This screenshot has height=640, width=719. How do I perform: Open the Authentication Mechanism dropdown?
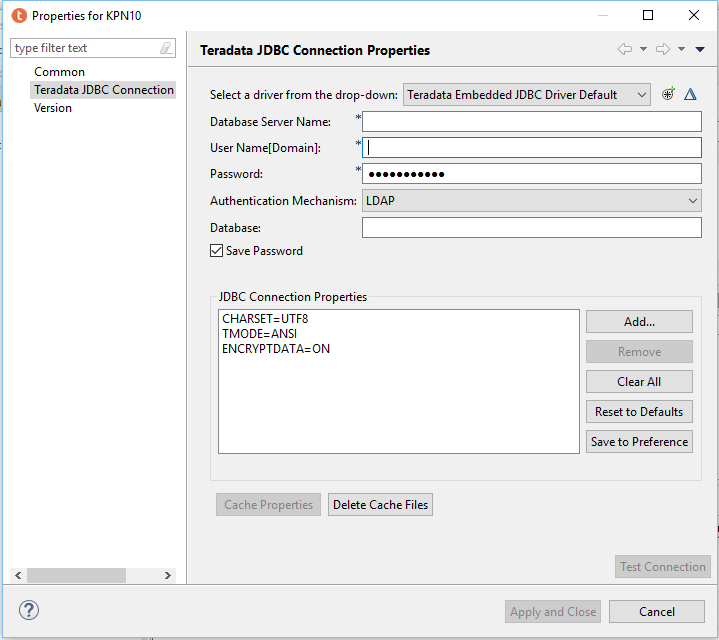(531, 201)
